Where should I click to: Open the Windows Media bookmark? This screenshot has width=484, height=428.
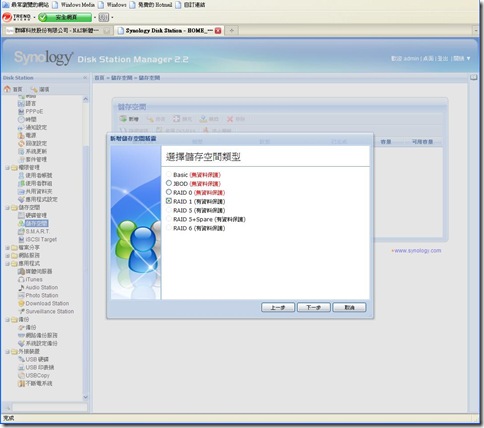click(74, 5)
